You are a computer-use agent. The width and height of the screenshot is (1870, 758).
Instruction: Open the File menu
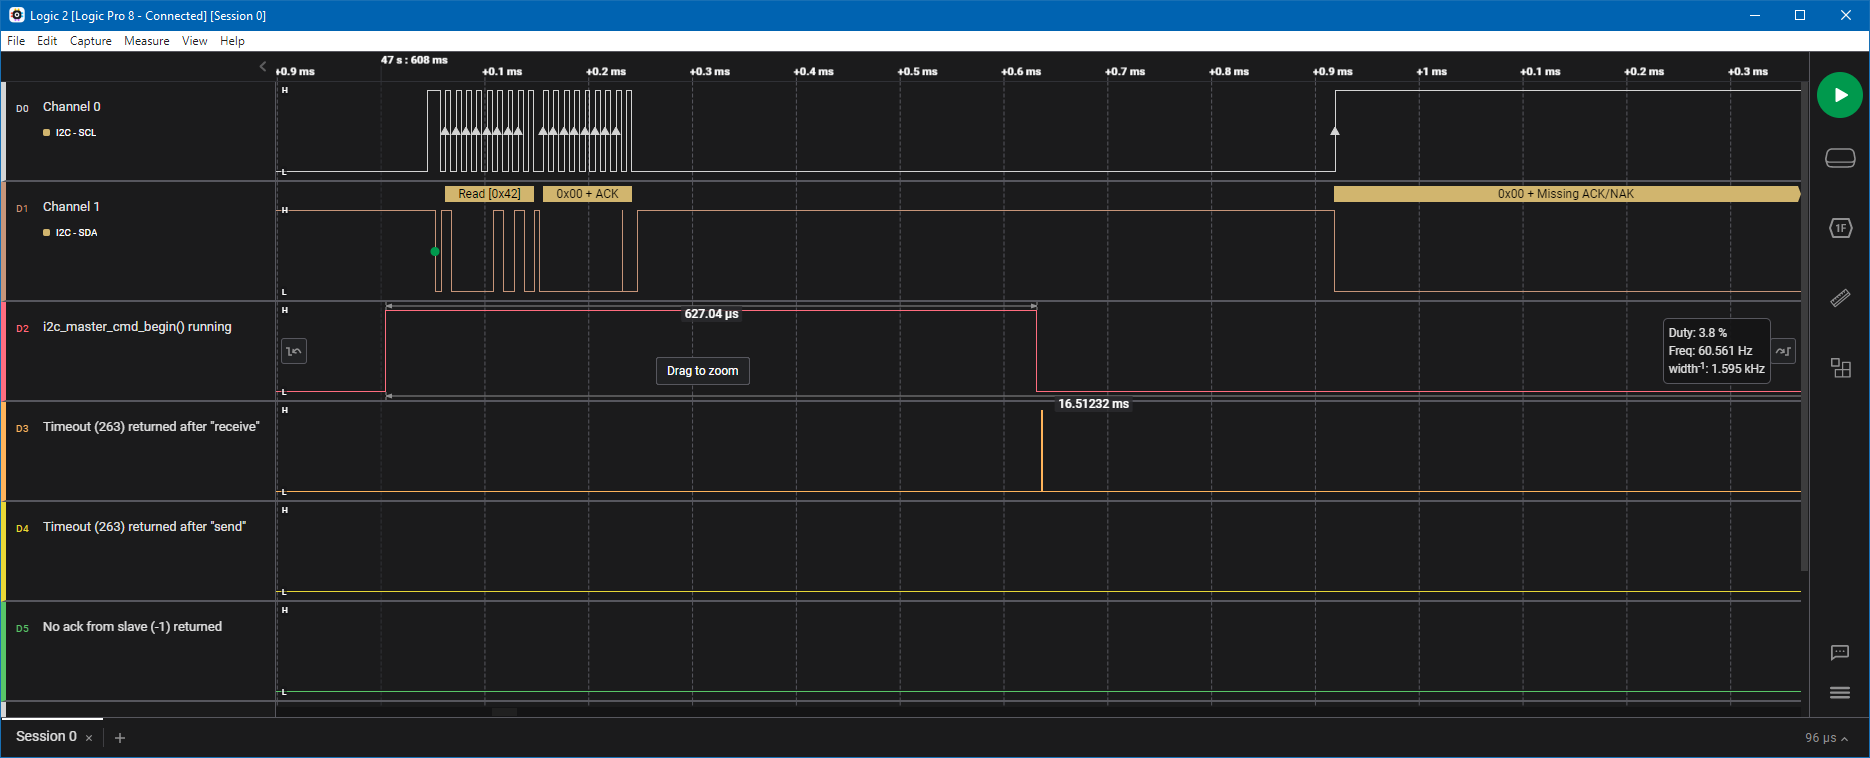point(16,41)
